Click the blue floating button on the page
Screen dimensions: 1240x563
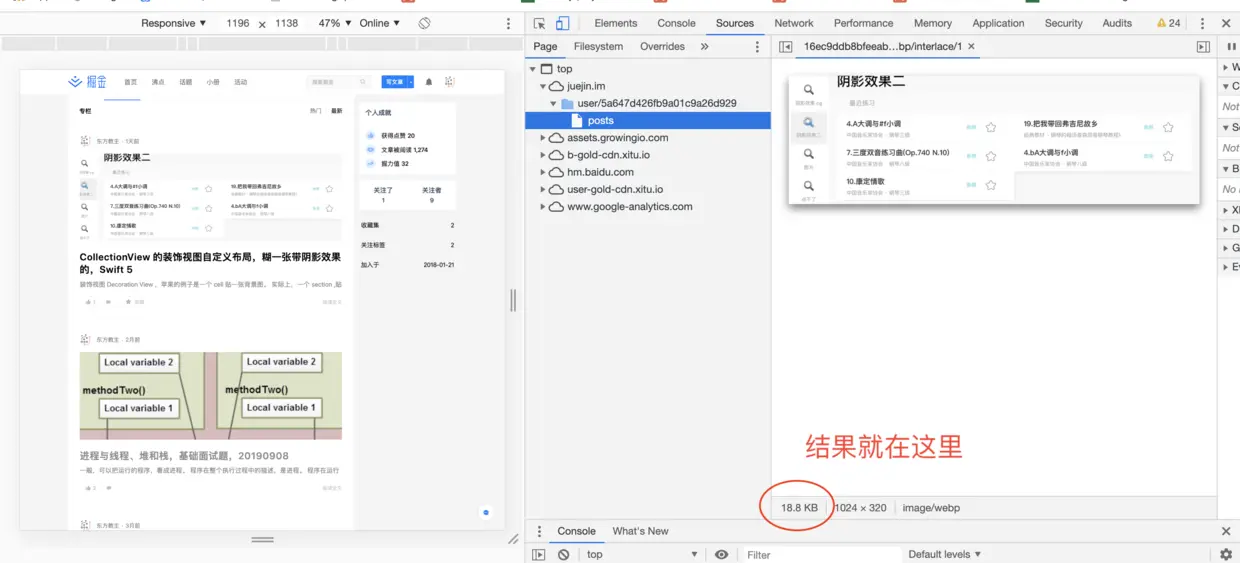click(x=486, y=512)
